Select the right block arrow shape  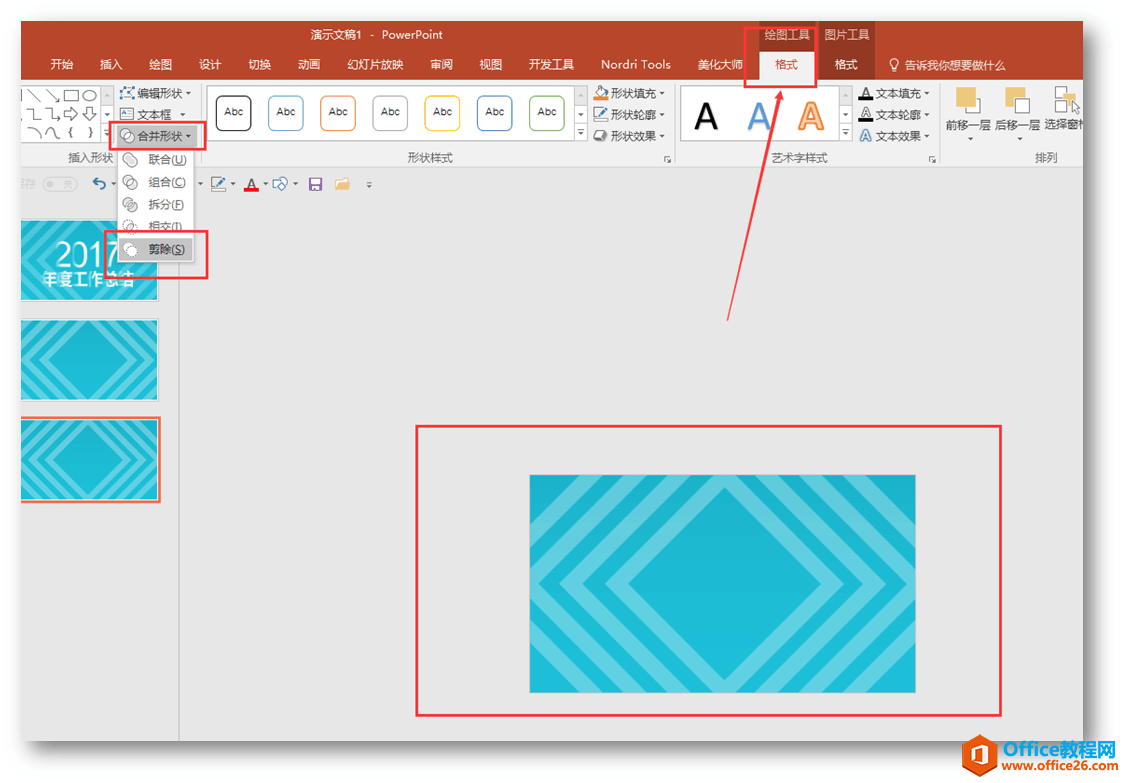click(x=70, y=114)
